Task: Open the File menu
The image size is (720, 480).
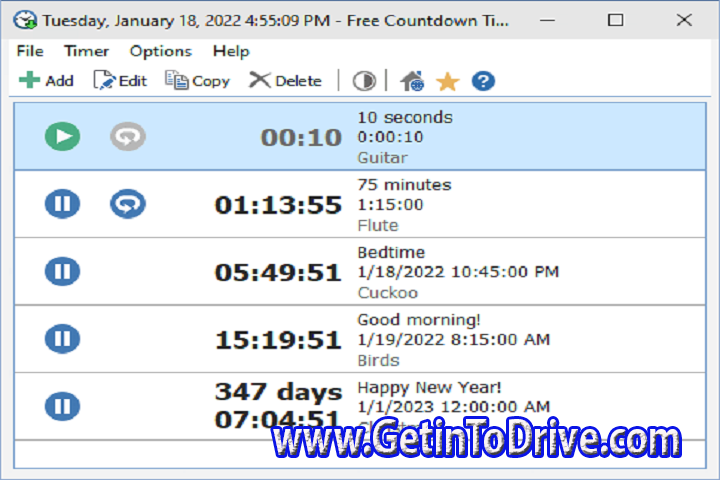Action: pyautogui.click(x=30, y=51)
